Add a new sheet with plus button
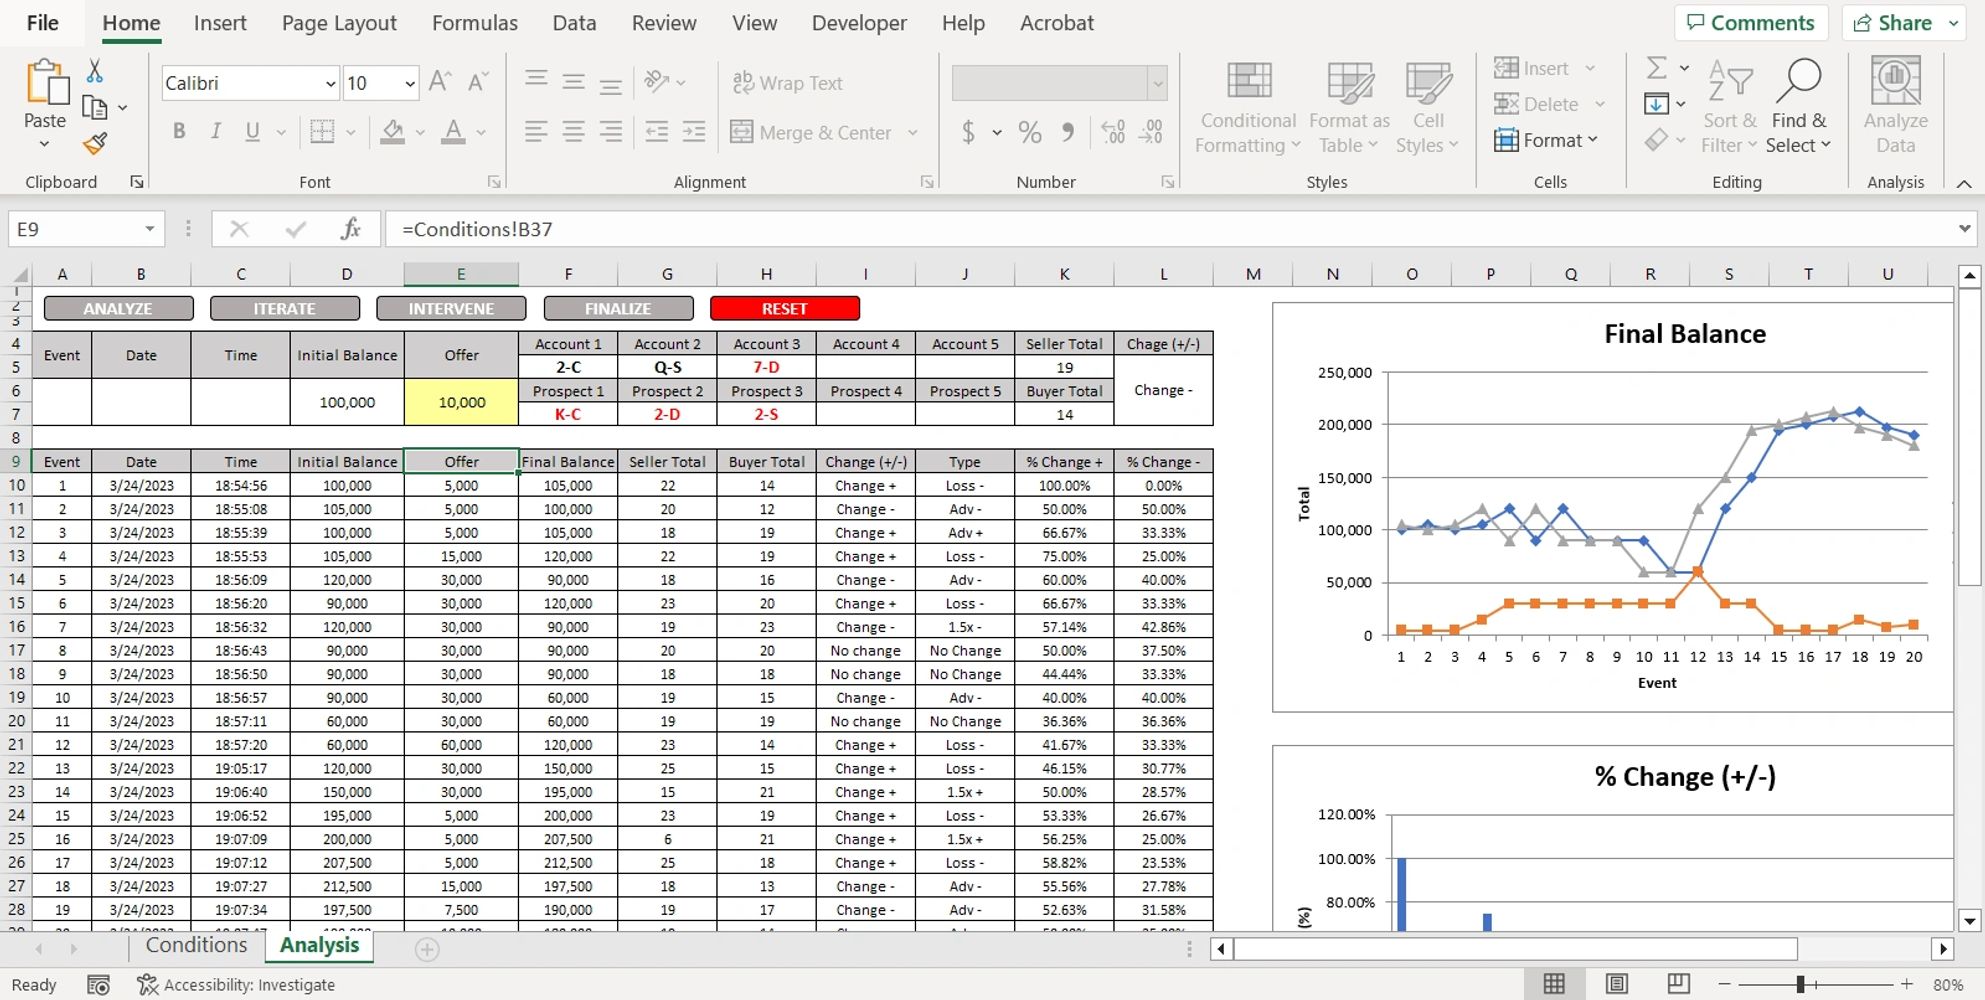1985x1000 pixels. click(427, 949)
